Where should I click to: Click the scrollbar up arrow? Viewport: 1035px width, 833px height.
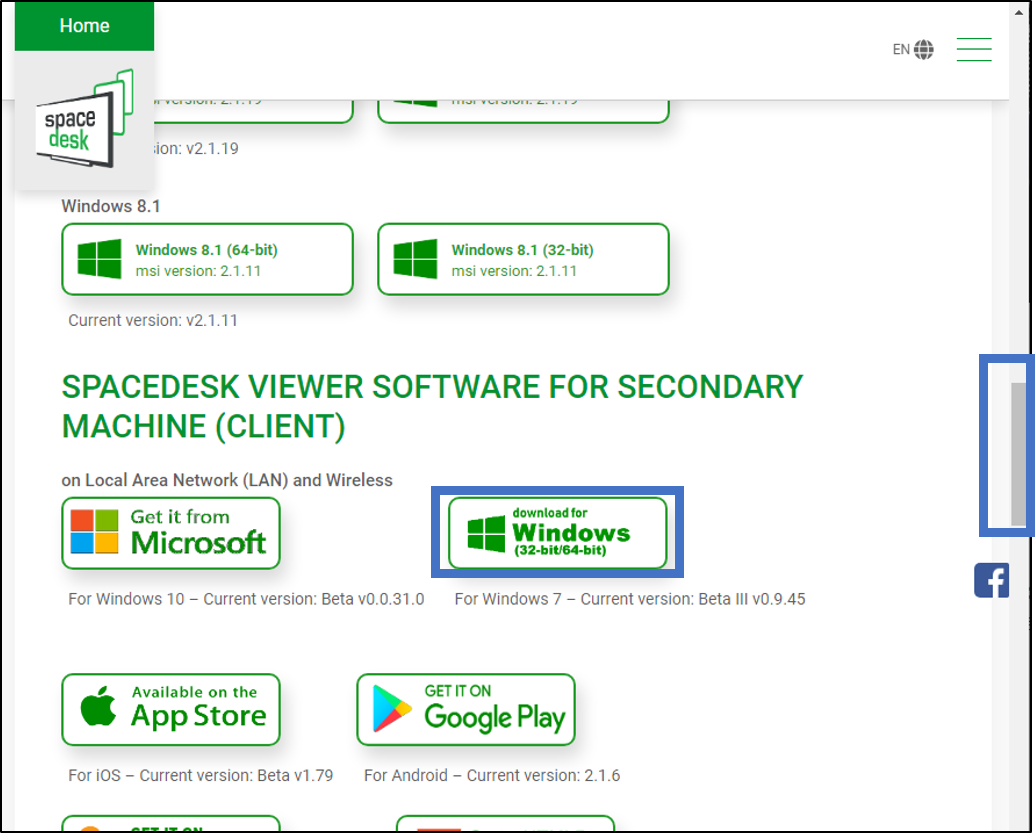(x=1018, y=12)
